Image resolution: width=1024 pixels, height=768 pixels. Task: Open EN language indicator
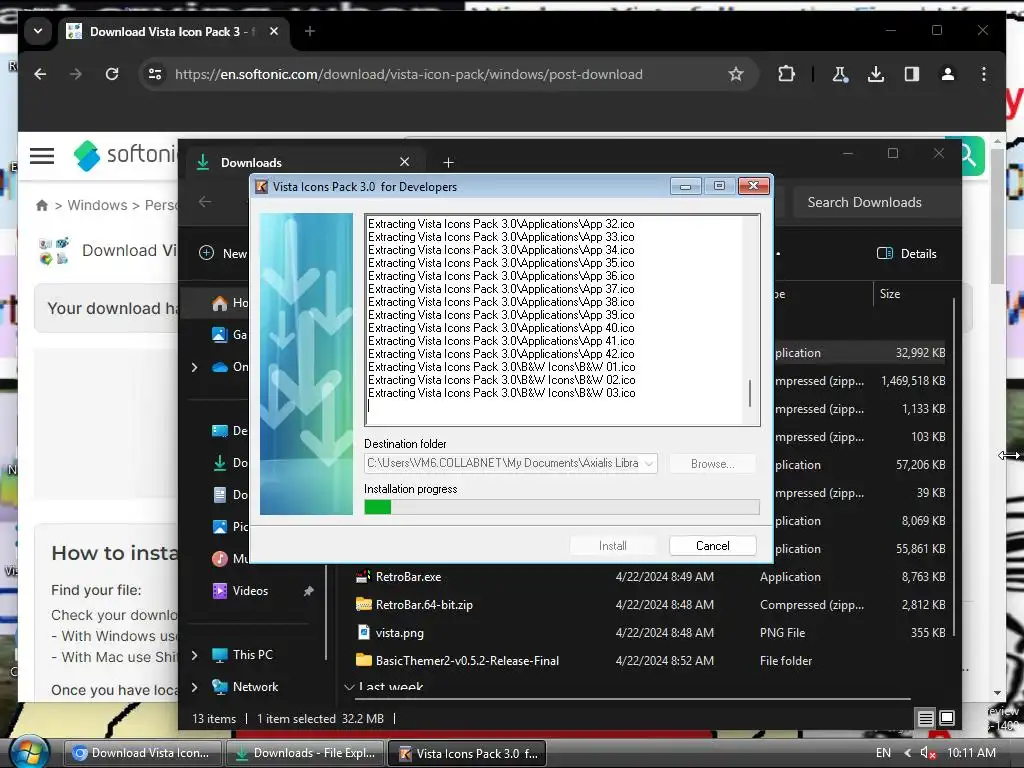(883, 753)
